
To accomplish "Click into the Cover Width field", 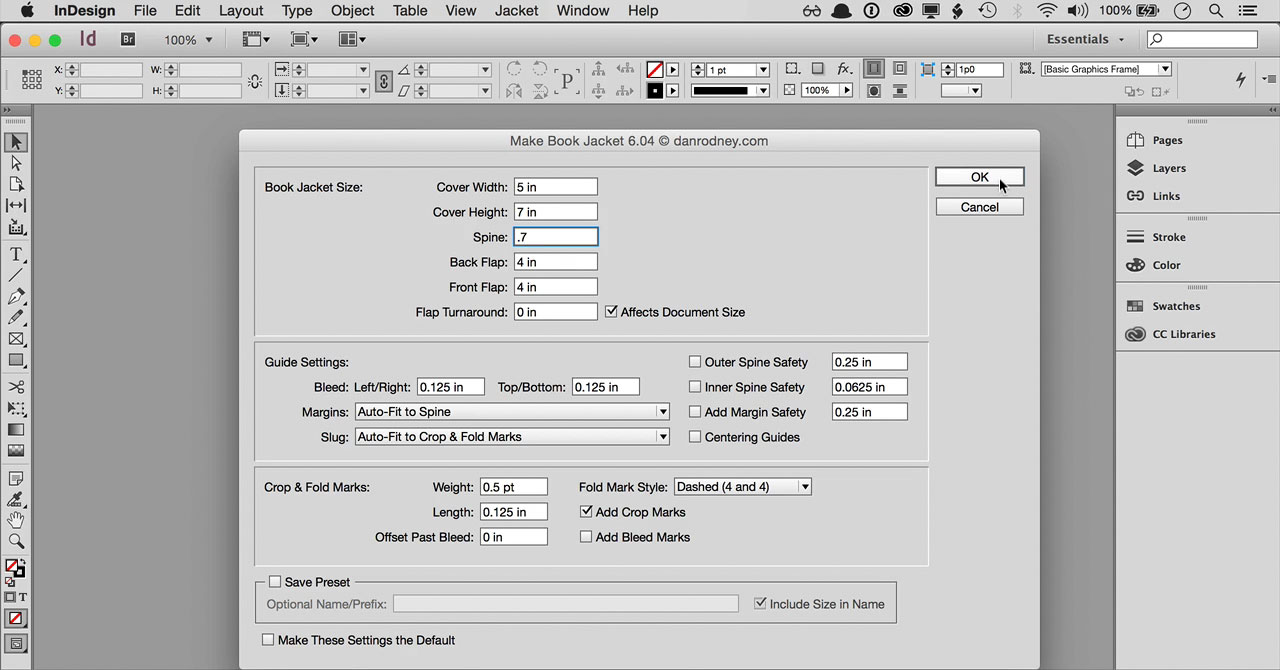I will (556, 187).
